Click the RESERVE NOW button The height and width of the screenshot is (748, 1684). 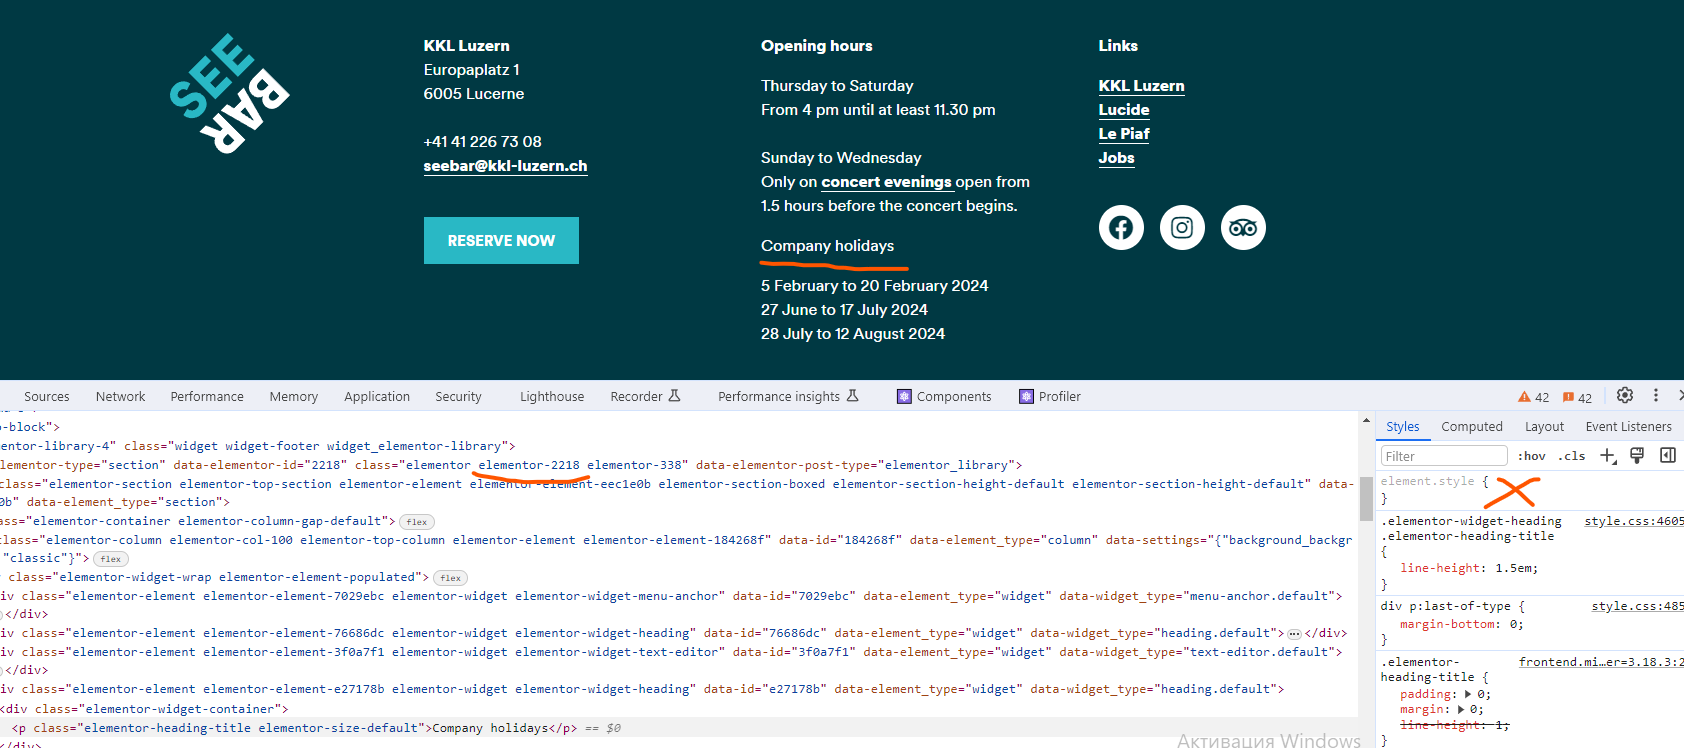(x=501, y=240)
